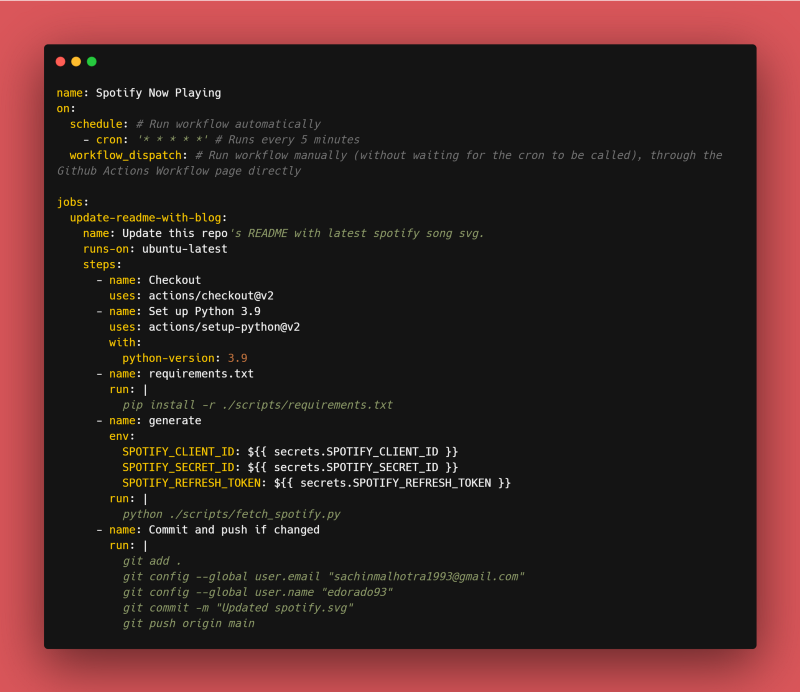Screen dimensions: 800x692
Task: Click the 'schedule' keyword
Action: coord(96,124)
